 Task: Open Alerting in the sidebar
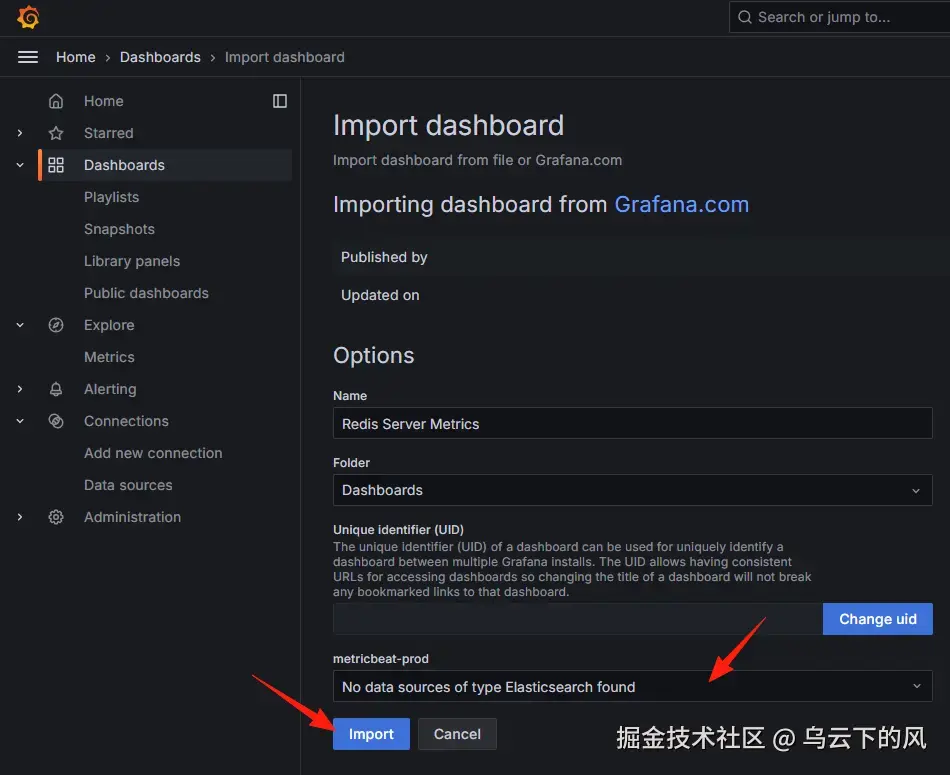tap(110, 389)
